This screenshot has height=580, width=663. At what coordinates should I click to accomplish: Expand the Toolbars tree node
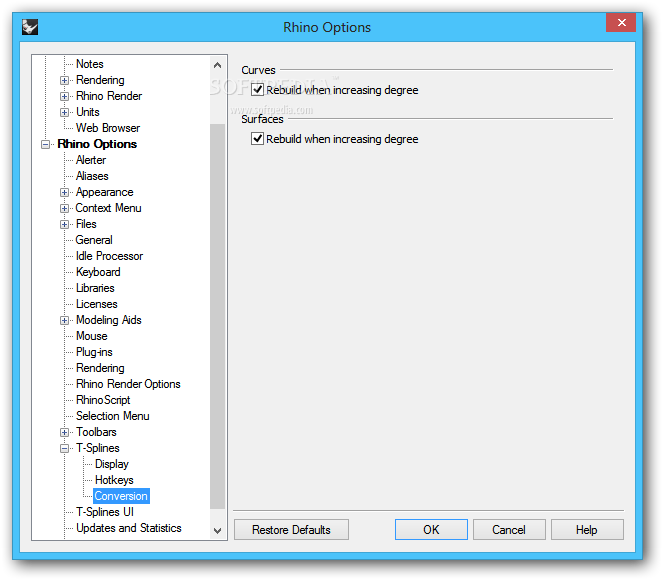[x=64, y=432]
